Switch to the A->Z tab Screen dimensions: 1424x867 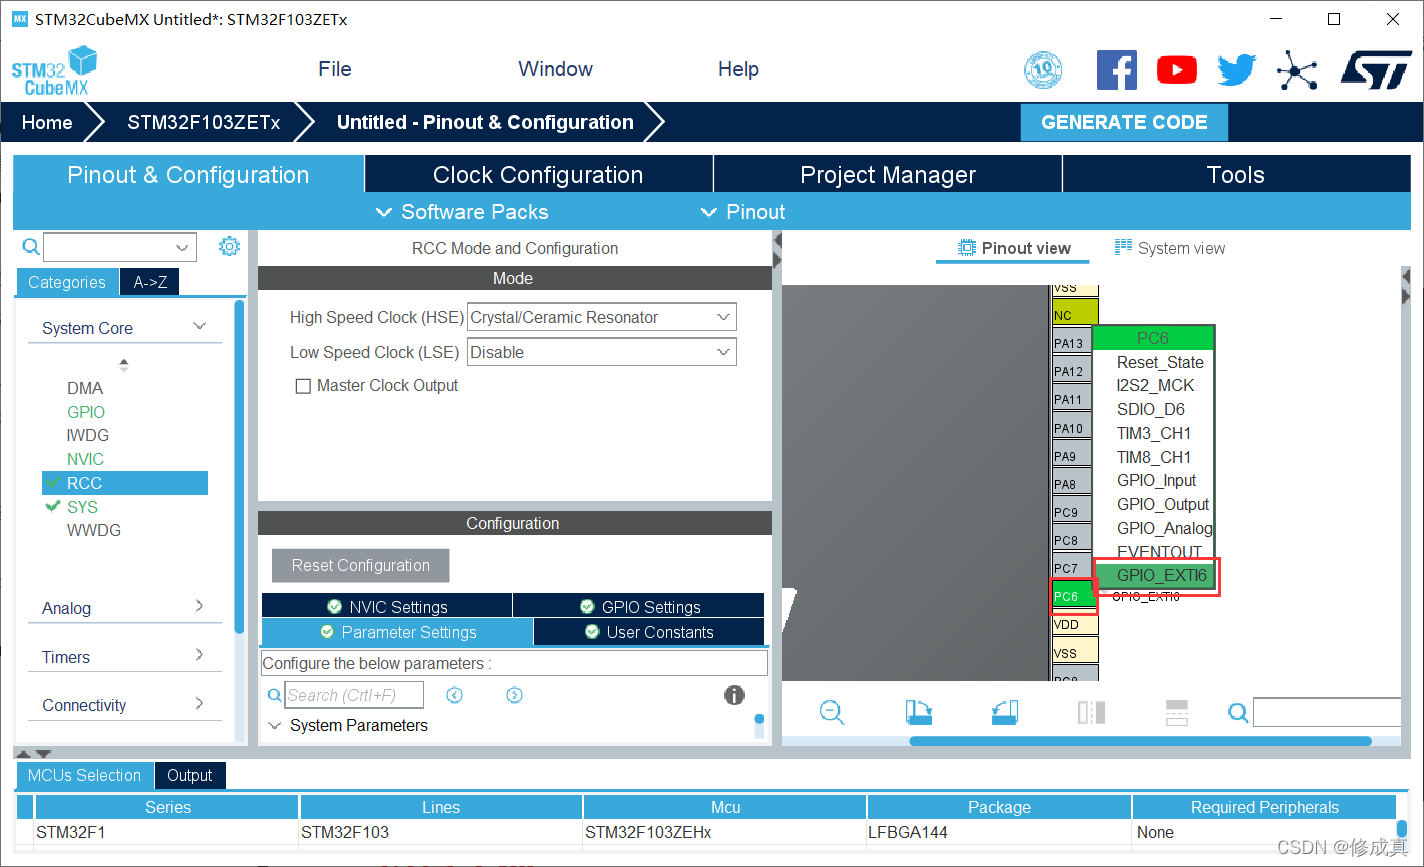(150, 282)
